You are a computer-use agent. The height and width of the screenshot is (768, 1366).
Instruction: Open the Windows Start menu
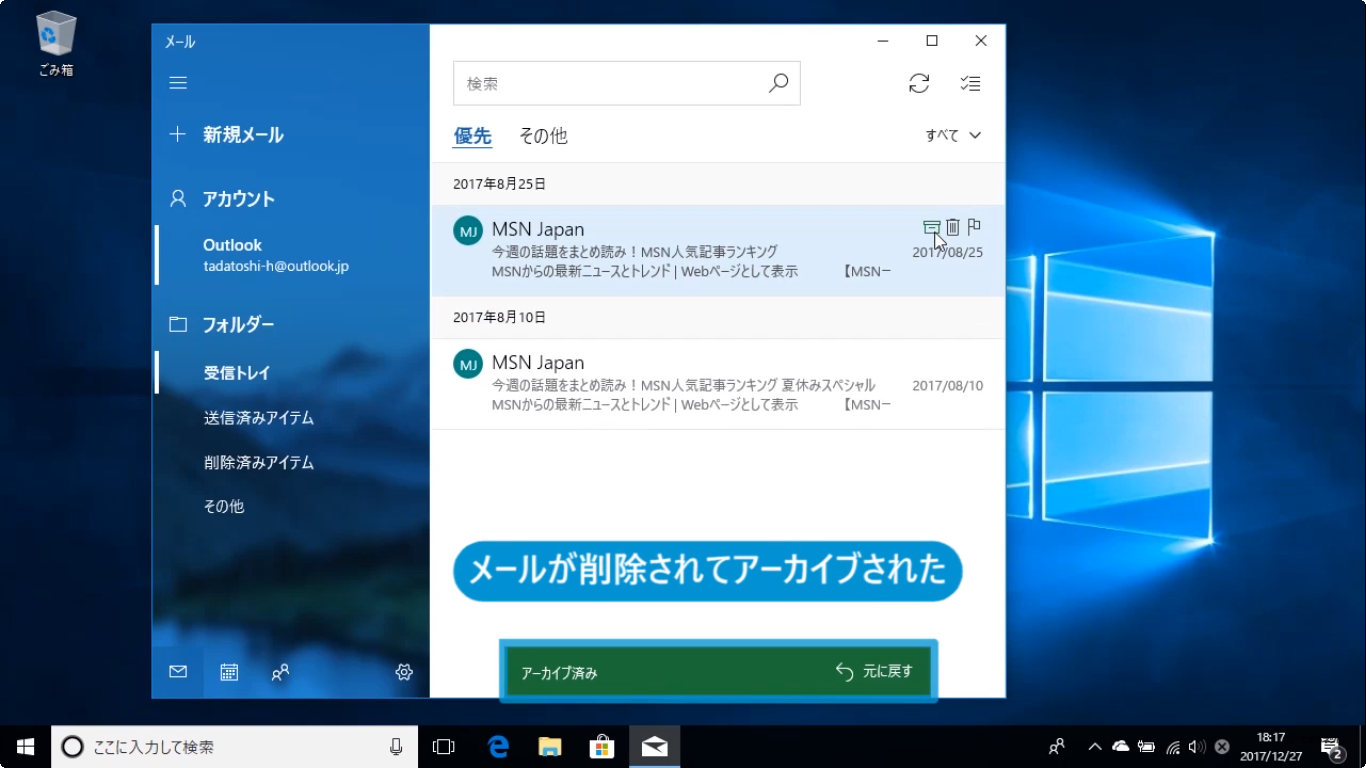click(x=25, y=746)
